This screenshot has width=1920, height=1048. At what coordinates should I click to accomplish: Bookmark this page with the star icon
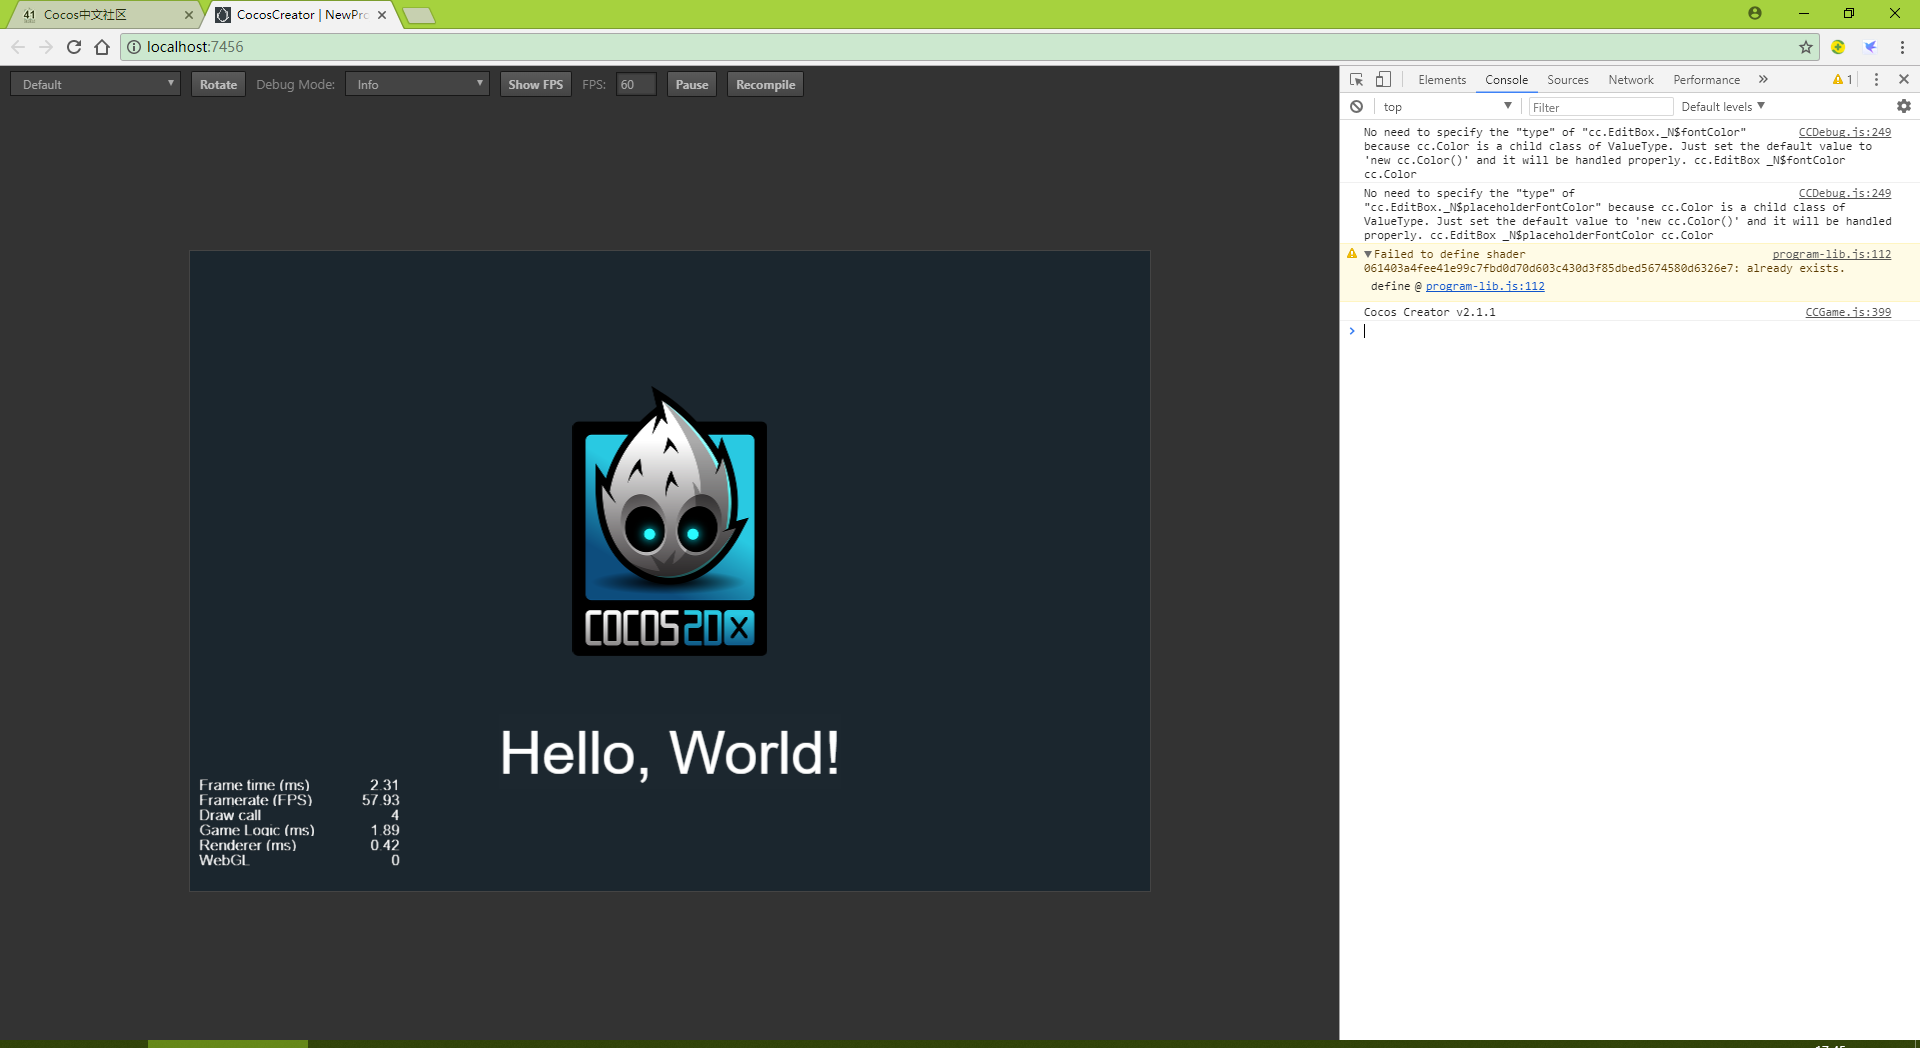[1806, 47]
